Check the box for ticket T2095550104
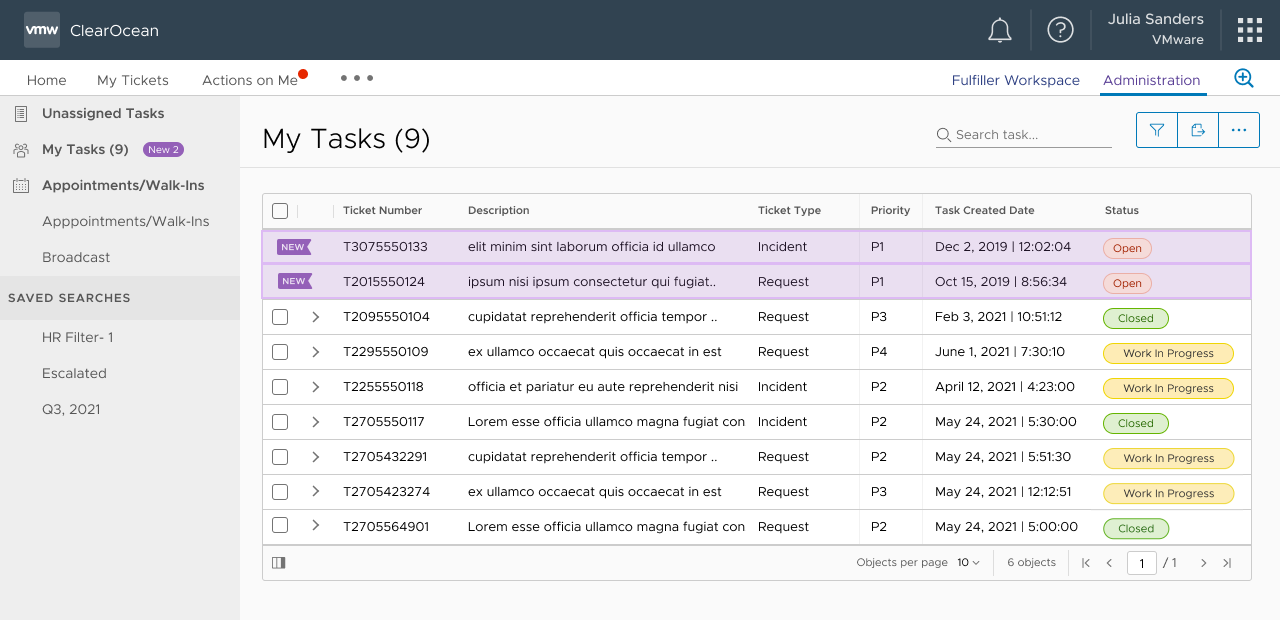Viewport: 1280px width, 620px height. click(x=280, y=317)
